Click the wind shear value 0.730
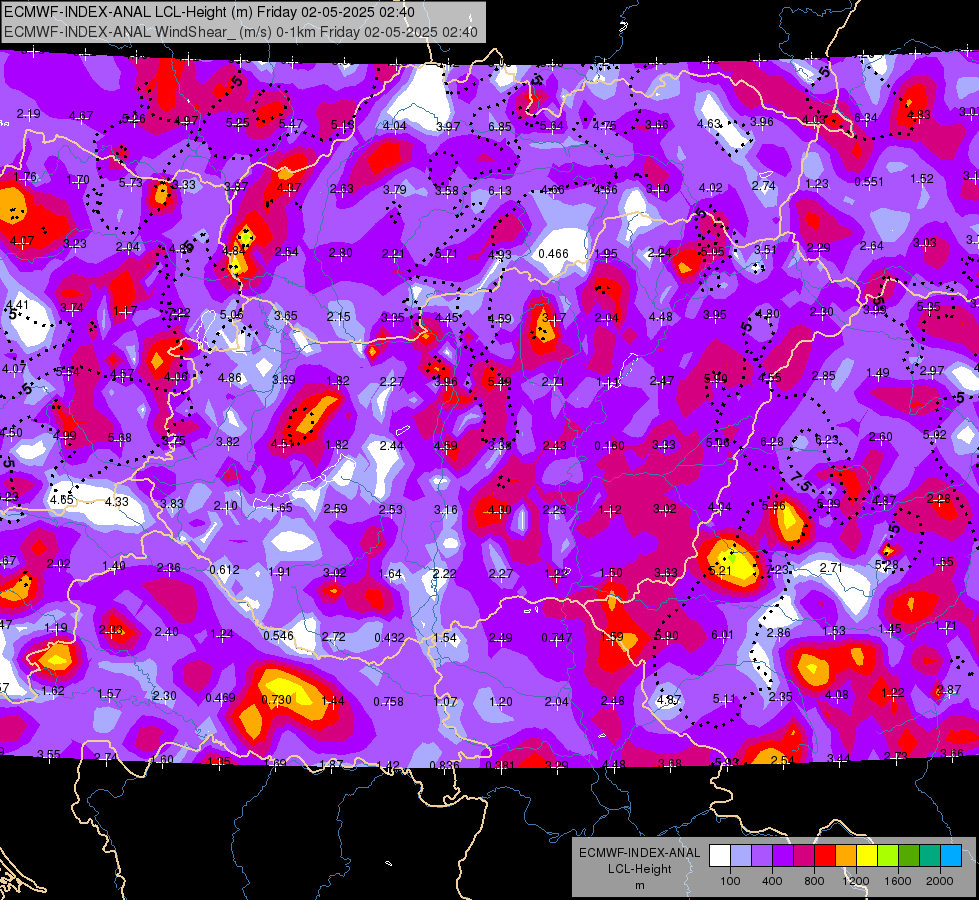The width and height of the screenshot is (979, 900). click(x=277, y=700)
